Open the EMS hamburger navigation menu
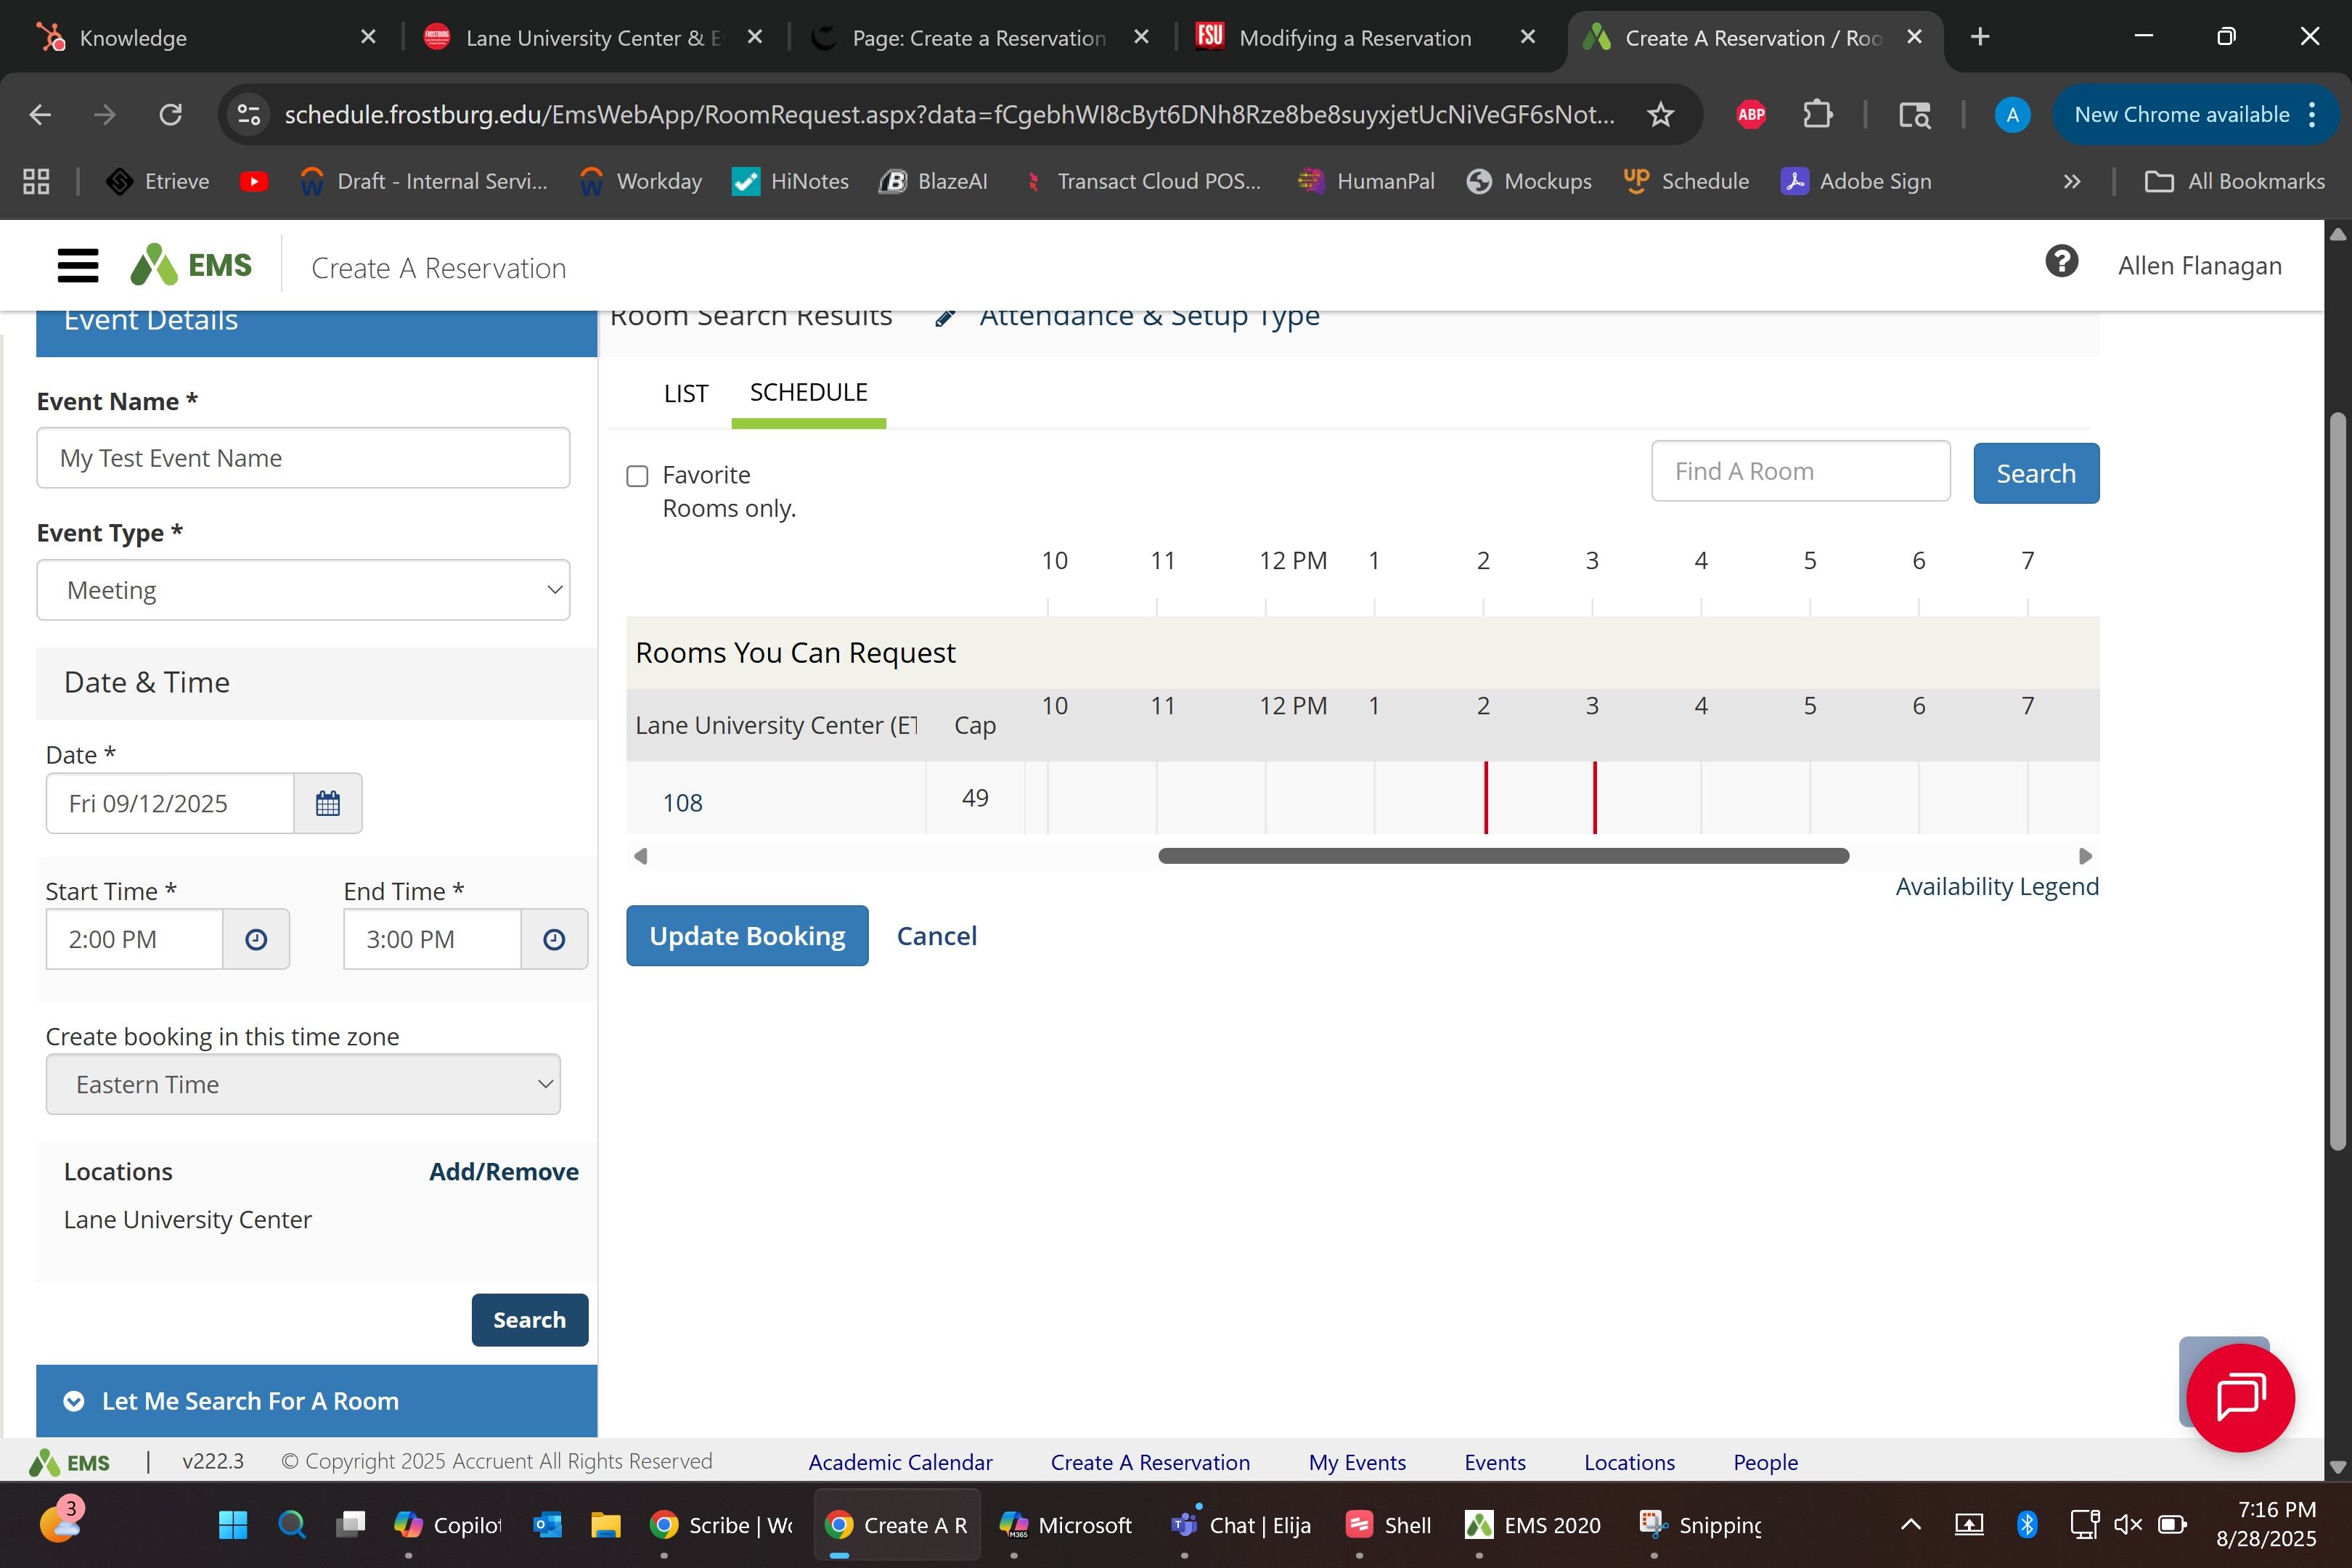Screen dimensions: 2352x1568 pos(78,266)
